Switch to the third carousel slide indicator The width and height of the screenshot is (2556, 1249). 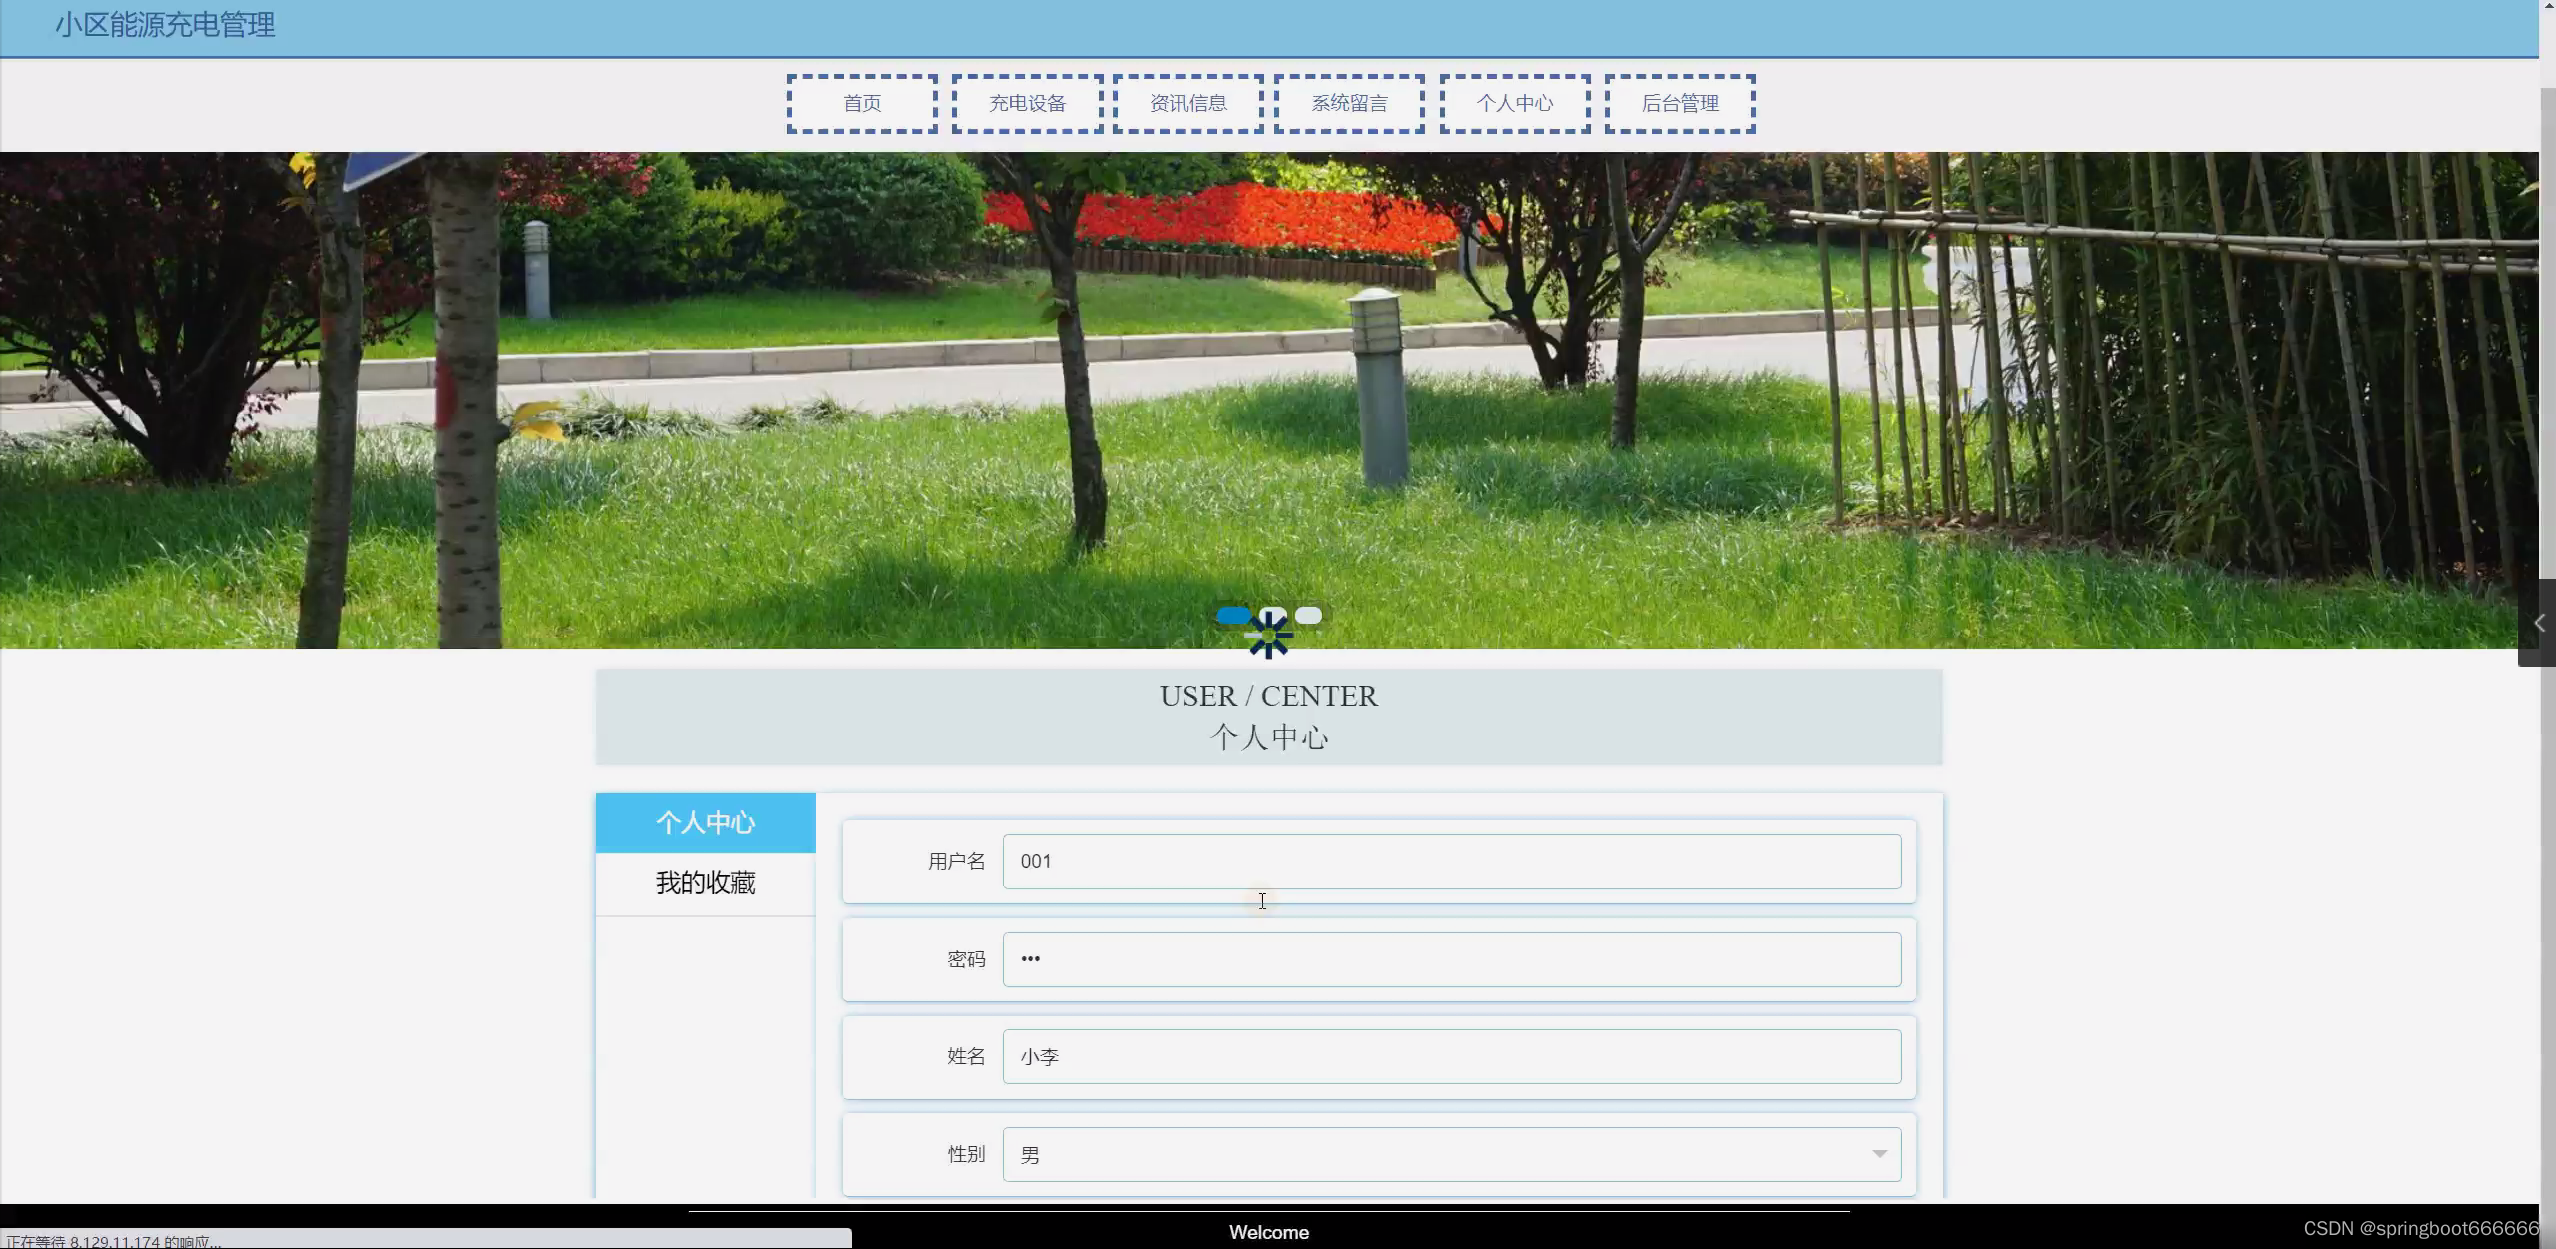pyautogui.click(x=1308, y=615)
